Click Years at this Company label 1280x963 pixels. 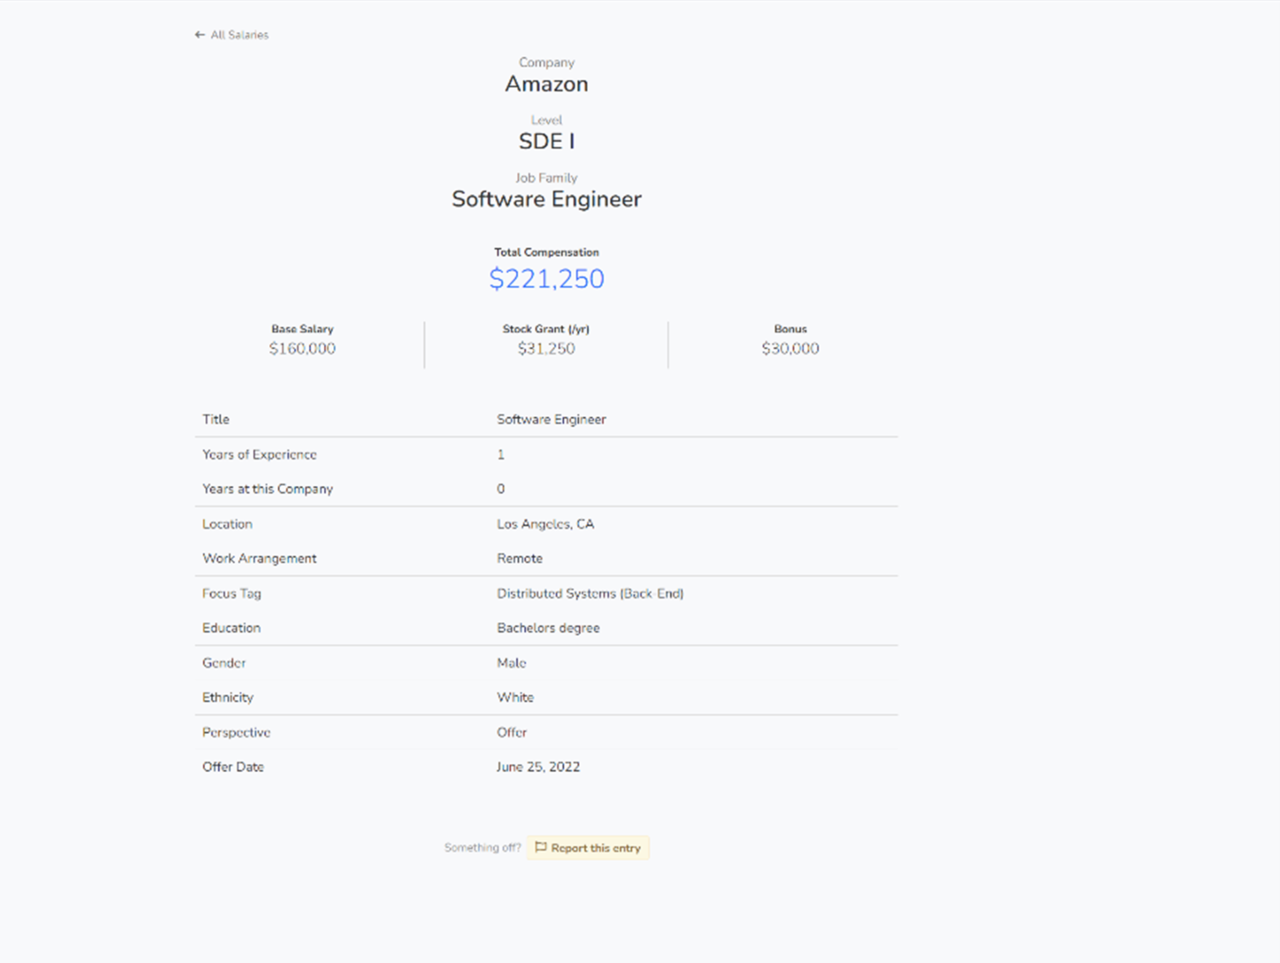coord(268,489)
